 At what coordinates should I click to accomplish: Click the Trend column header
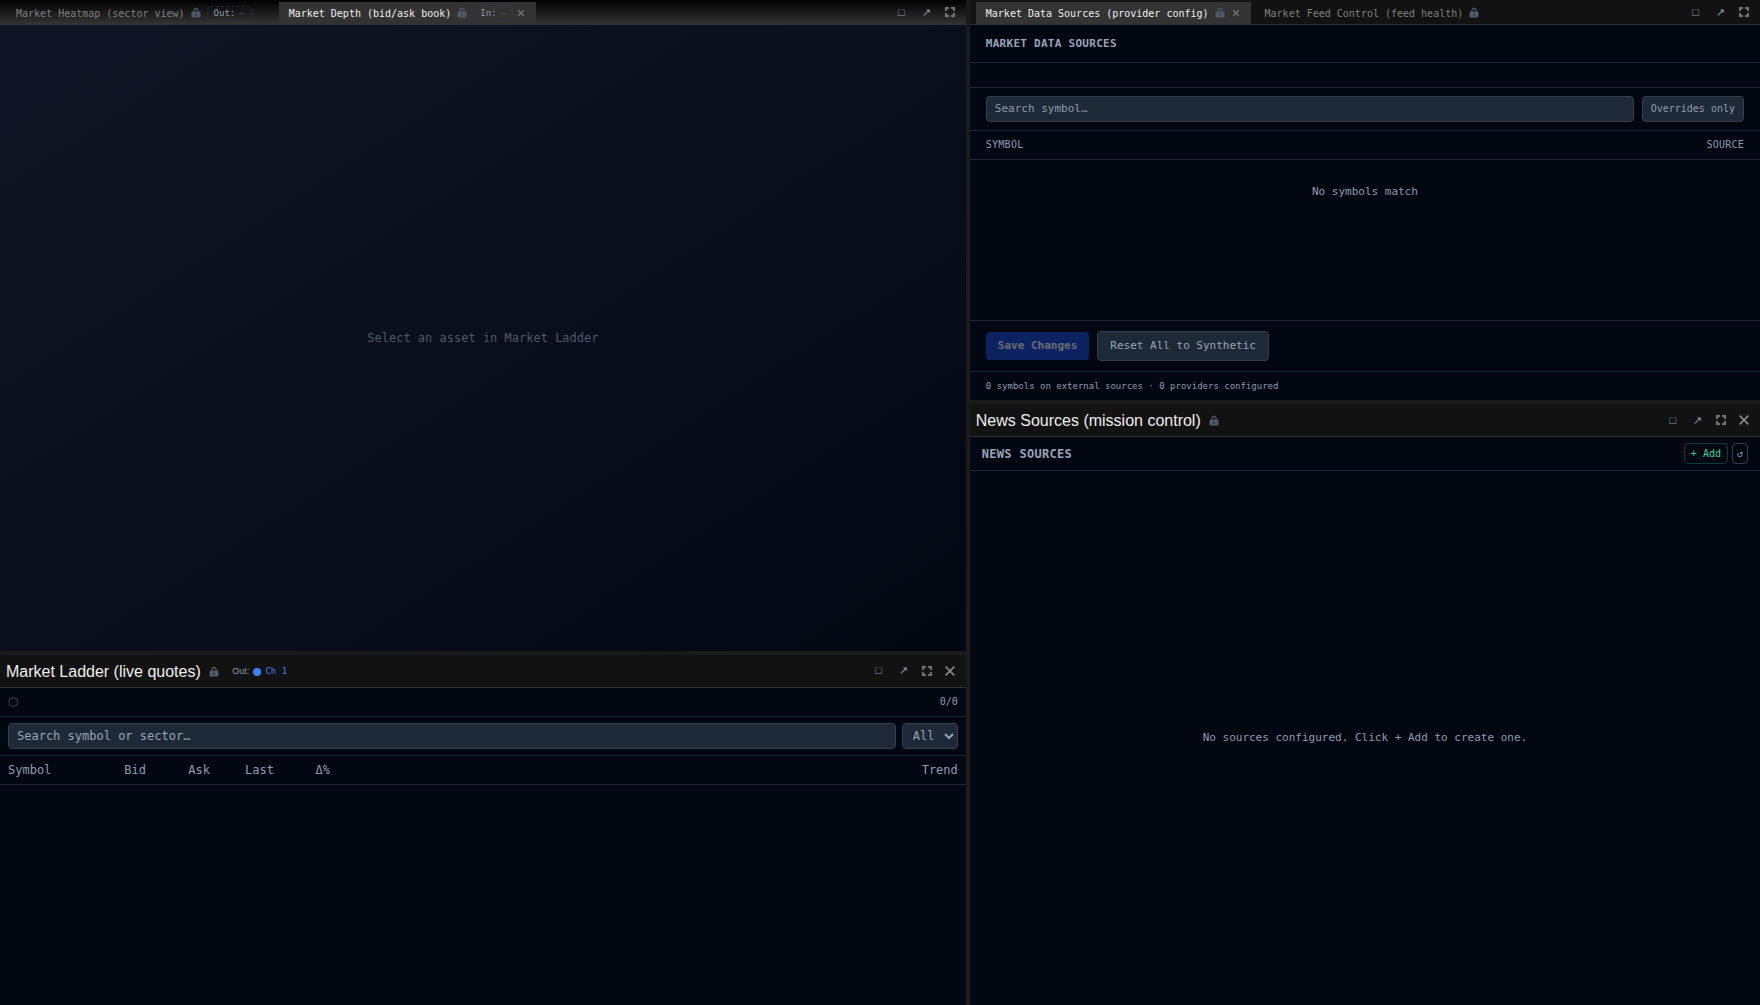point(939,770)
